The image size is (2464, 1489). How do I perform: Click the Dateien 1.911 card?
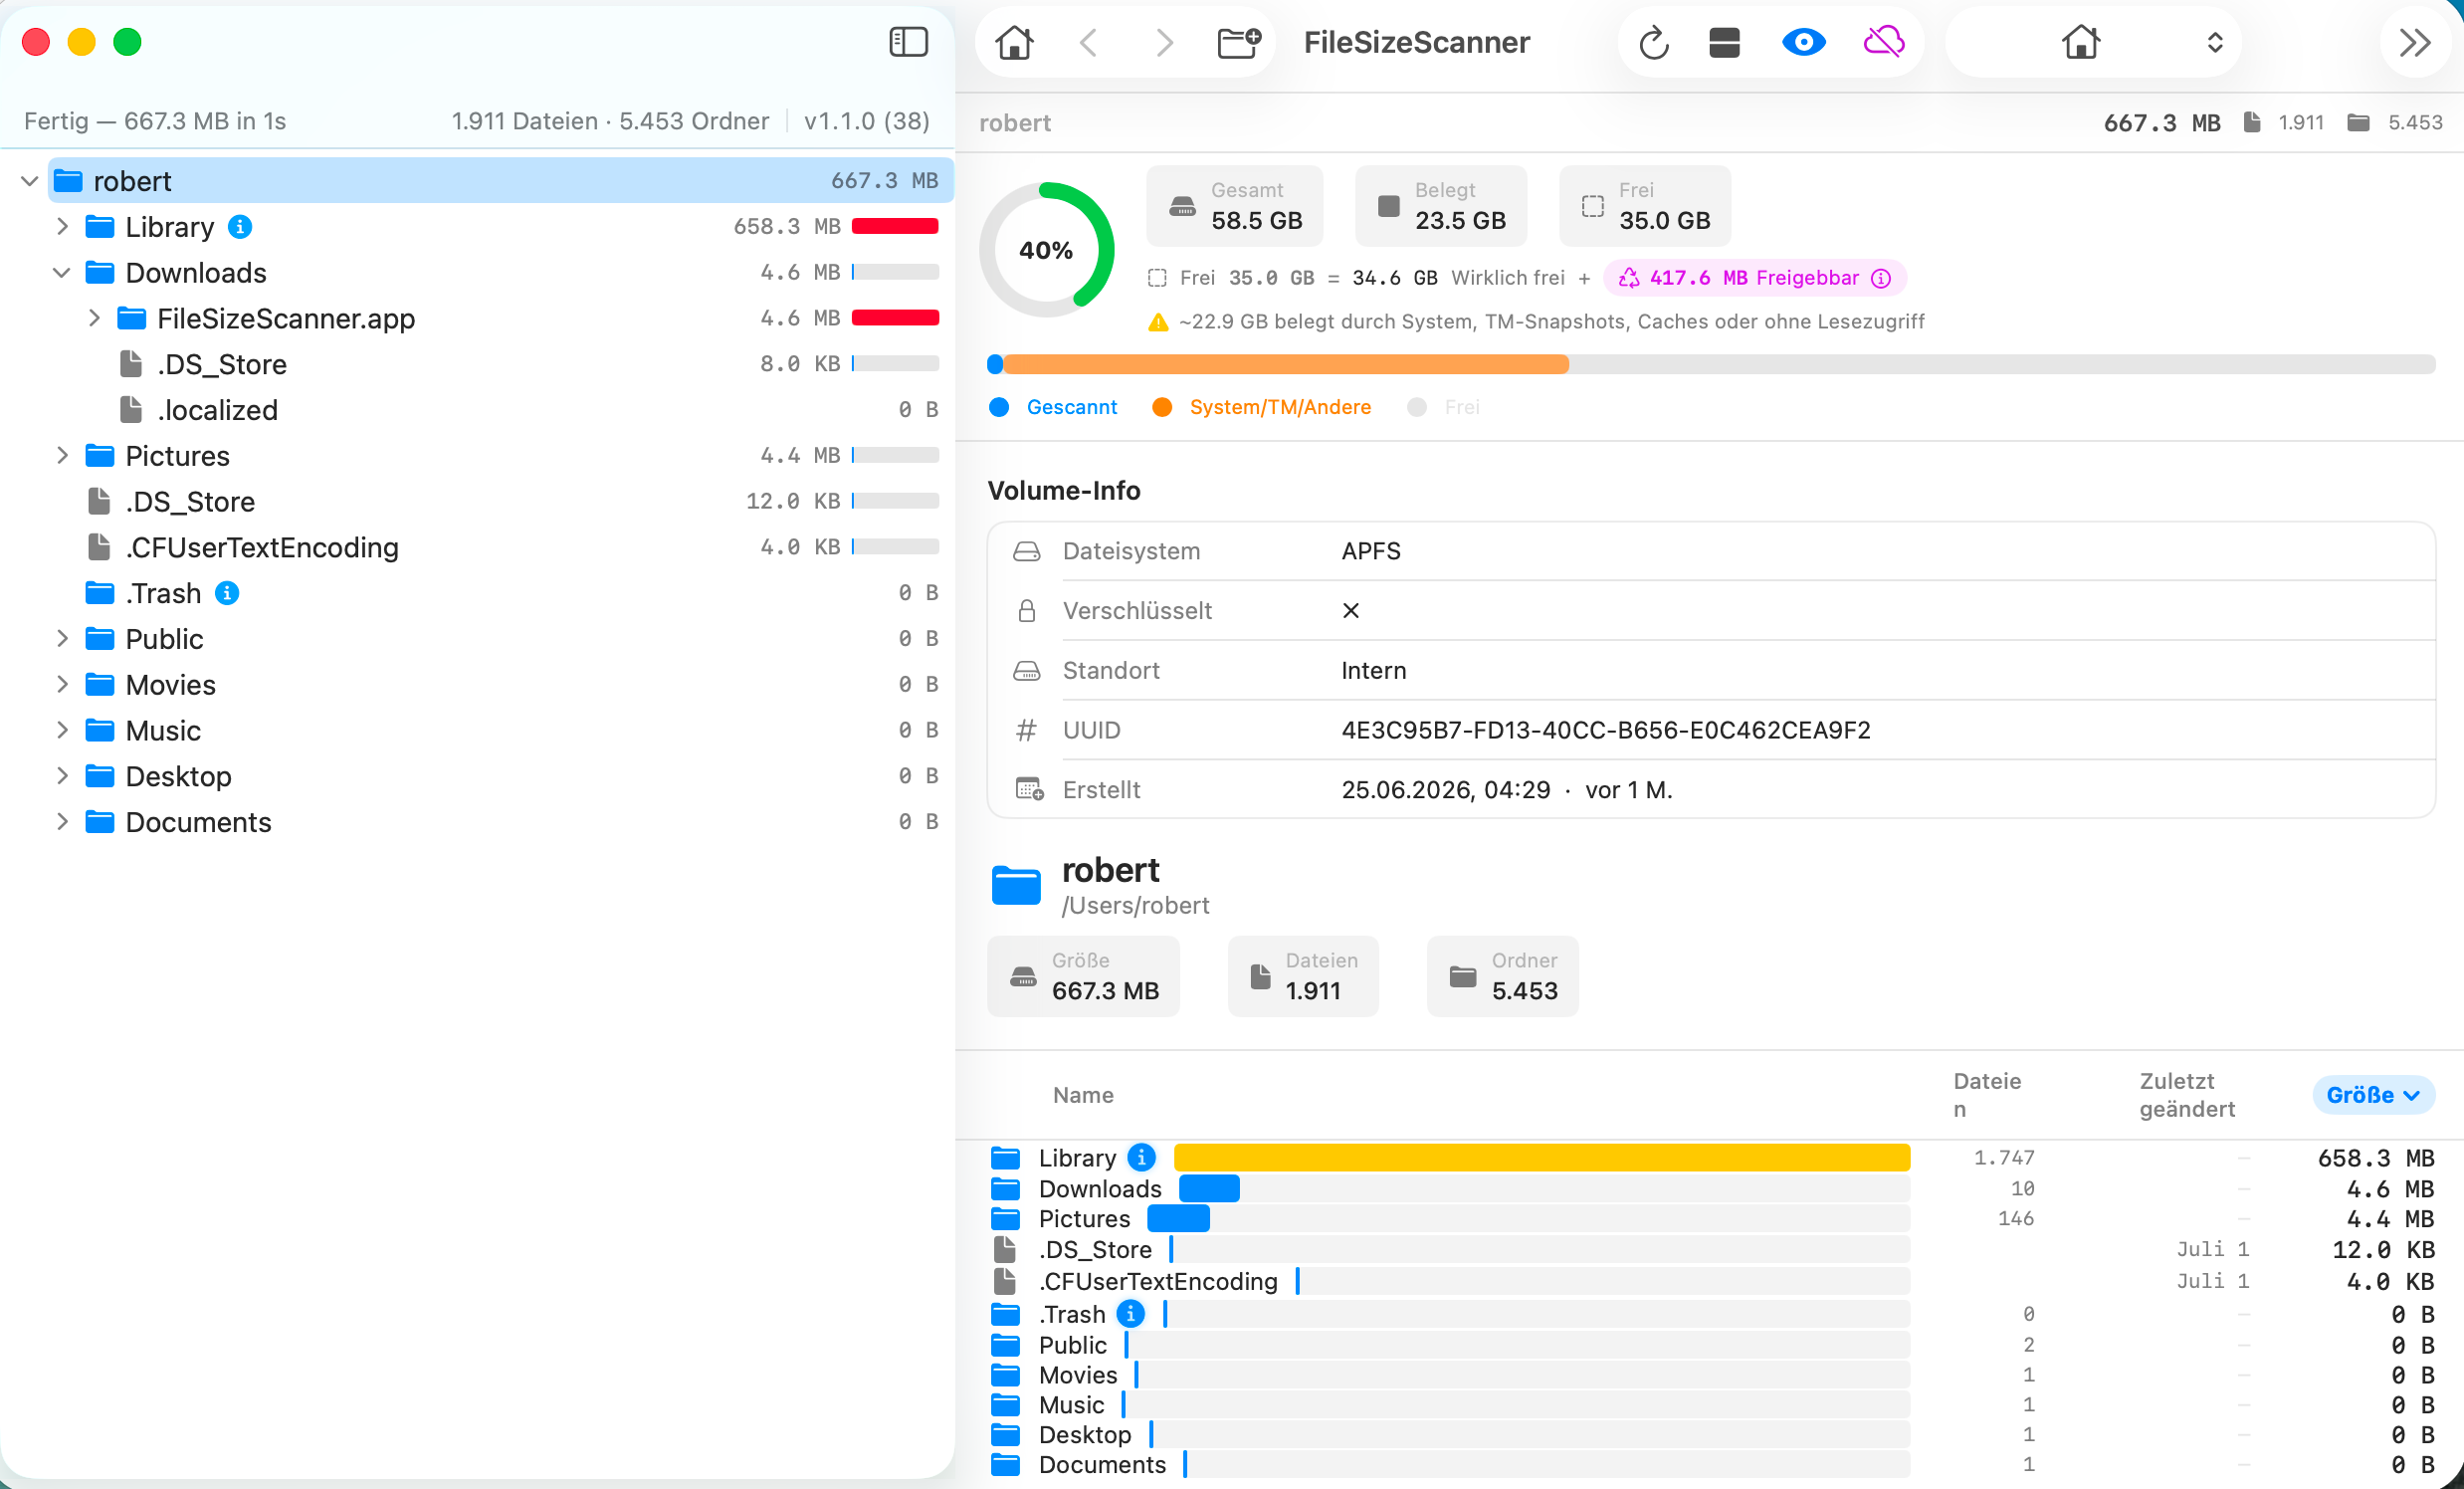pyautogui.click(x=1304, y=976)
